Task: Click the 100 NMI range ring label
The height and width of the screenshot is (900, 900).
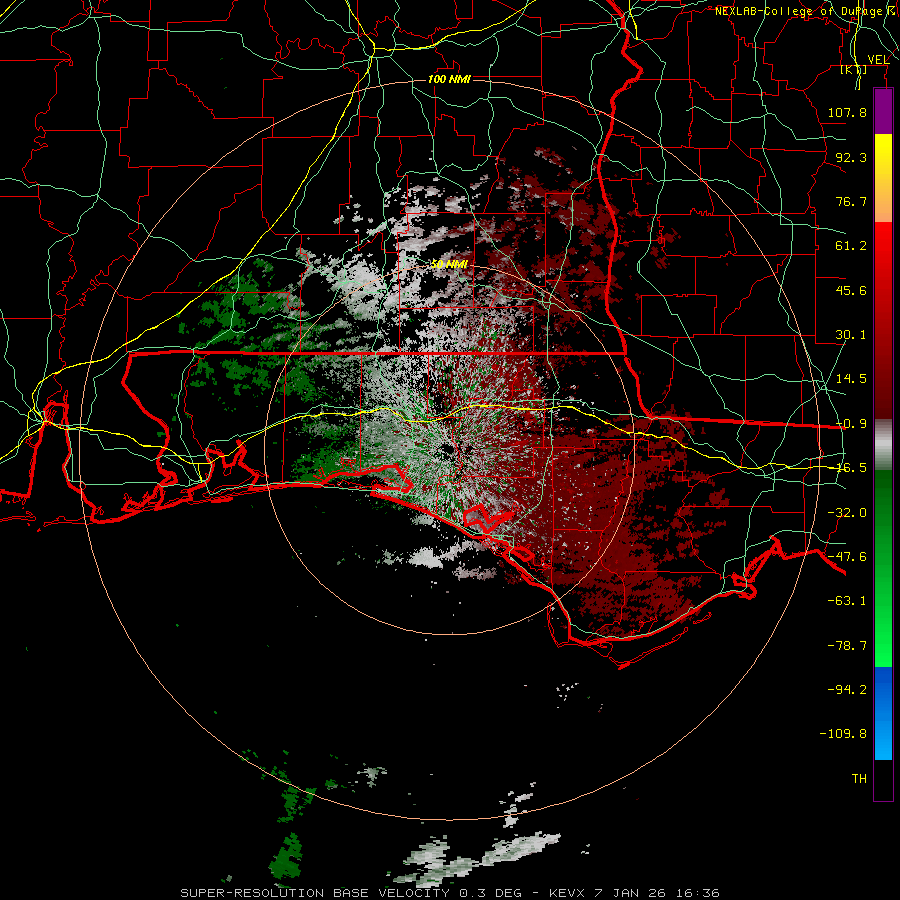Action: [x=449, y=79]
